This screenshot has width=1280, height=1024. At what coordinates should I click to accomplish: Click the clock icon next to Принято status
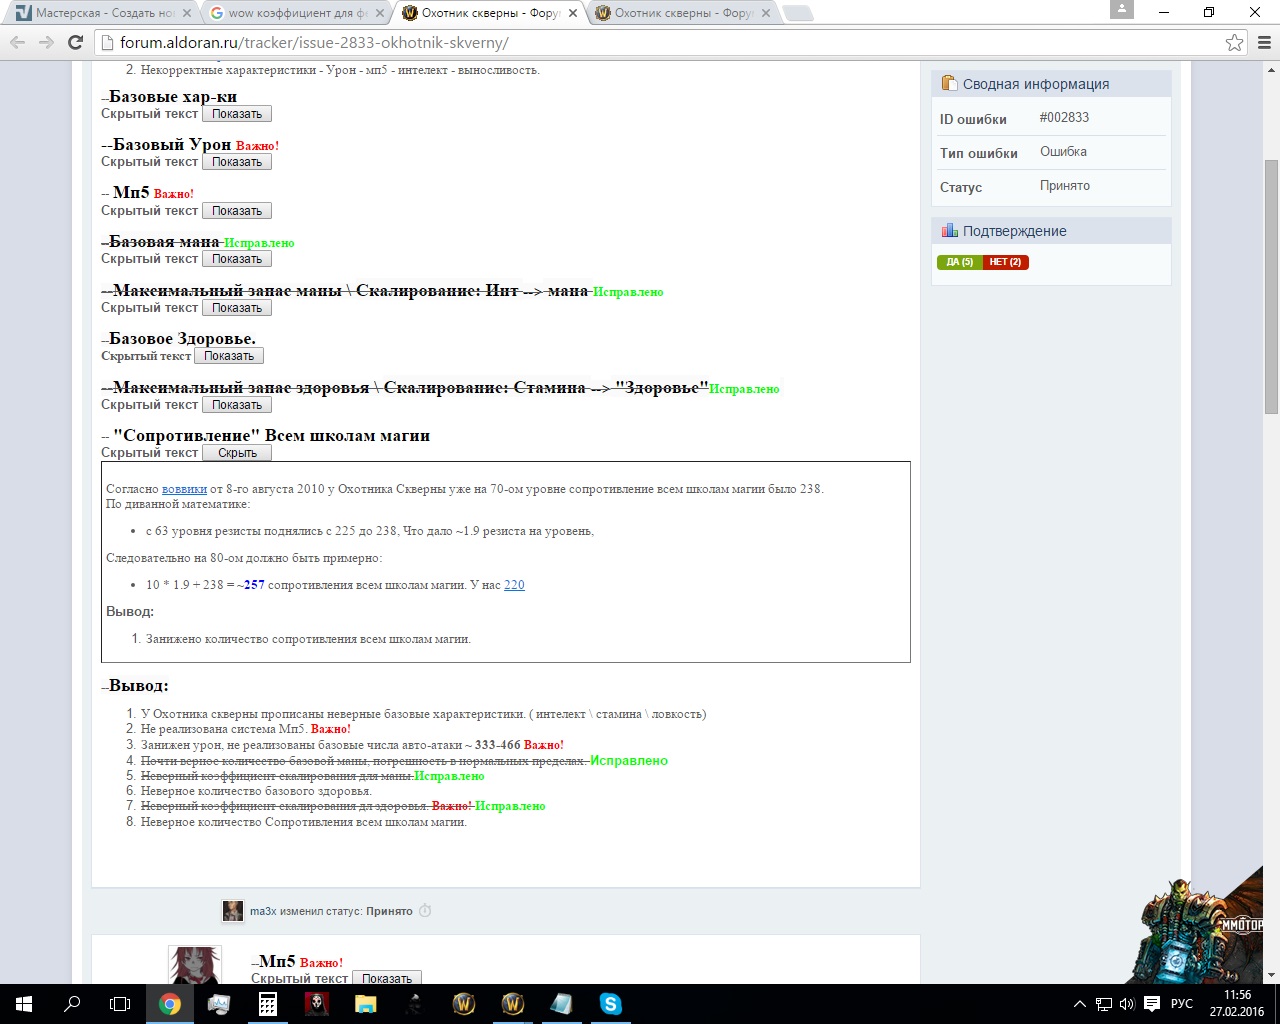tap(425, 911)
